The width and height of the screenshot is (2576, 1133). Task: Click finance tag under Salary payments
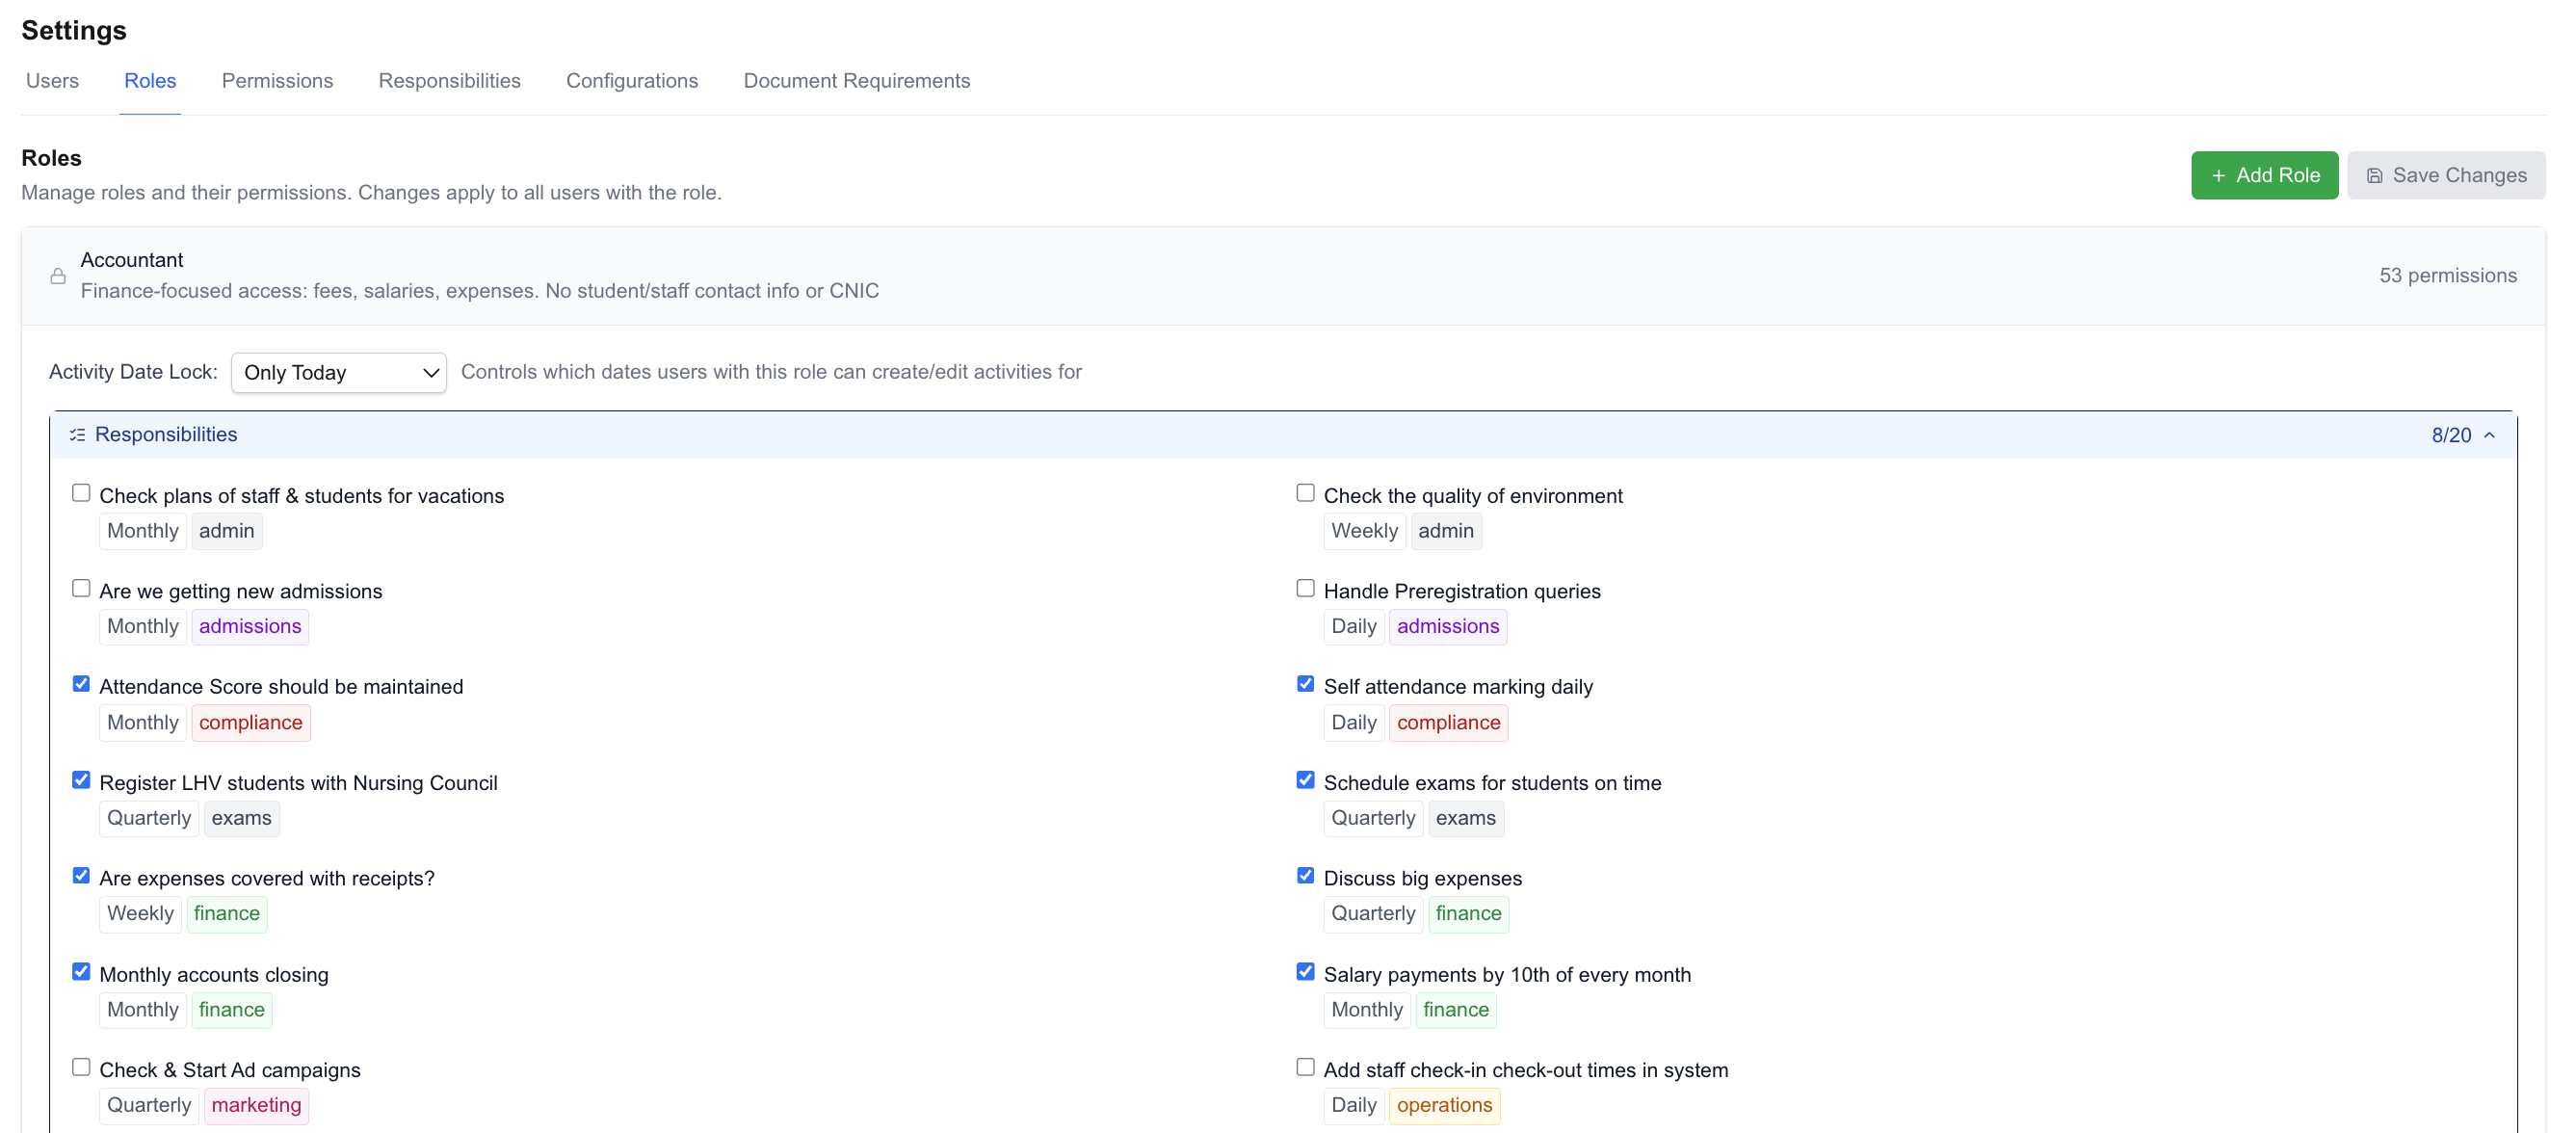pyautogui.click(x=1455, y=1010)
